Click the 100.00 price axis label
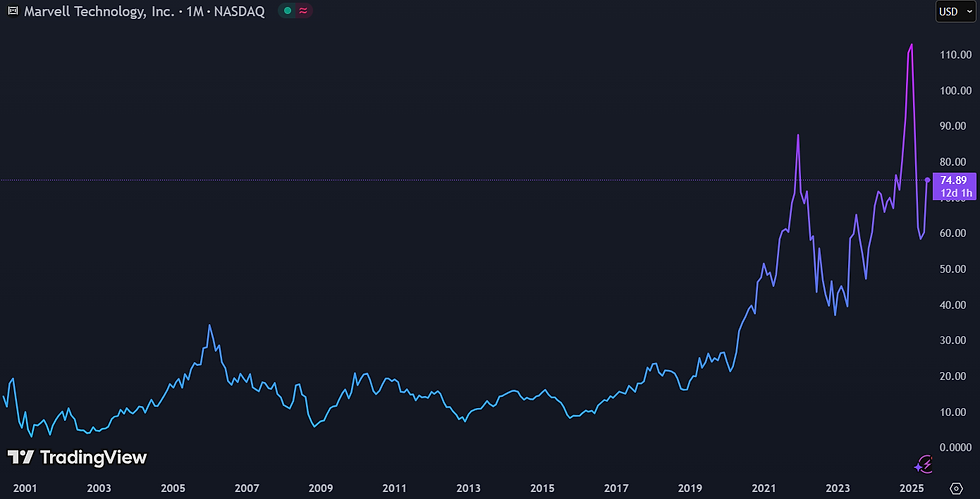 [x=956, y=91]
